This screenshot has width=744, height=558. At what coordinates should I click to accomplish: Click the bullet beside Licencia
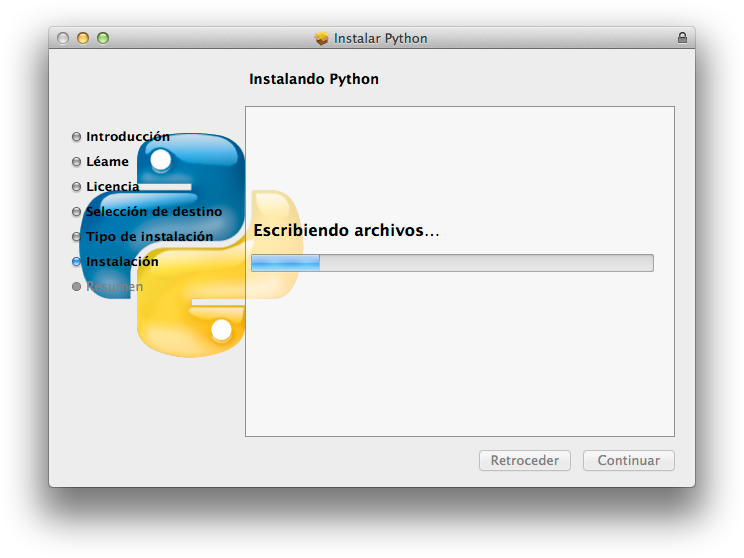pyautogui.click(x=76, y=186)
